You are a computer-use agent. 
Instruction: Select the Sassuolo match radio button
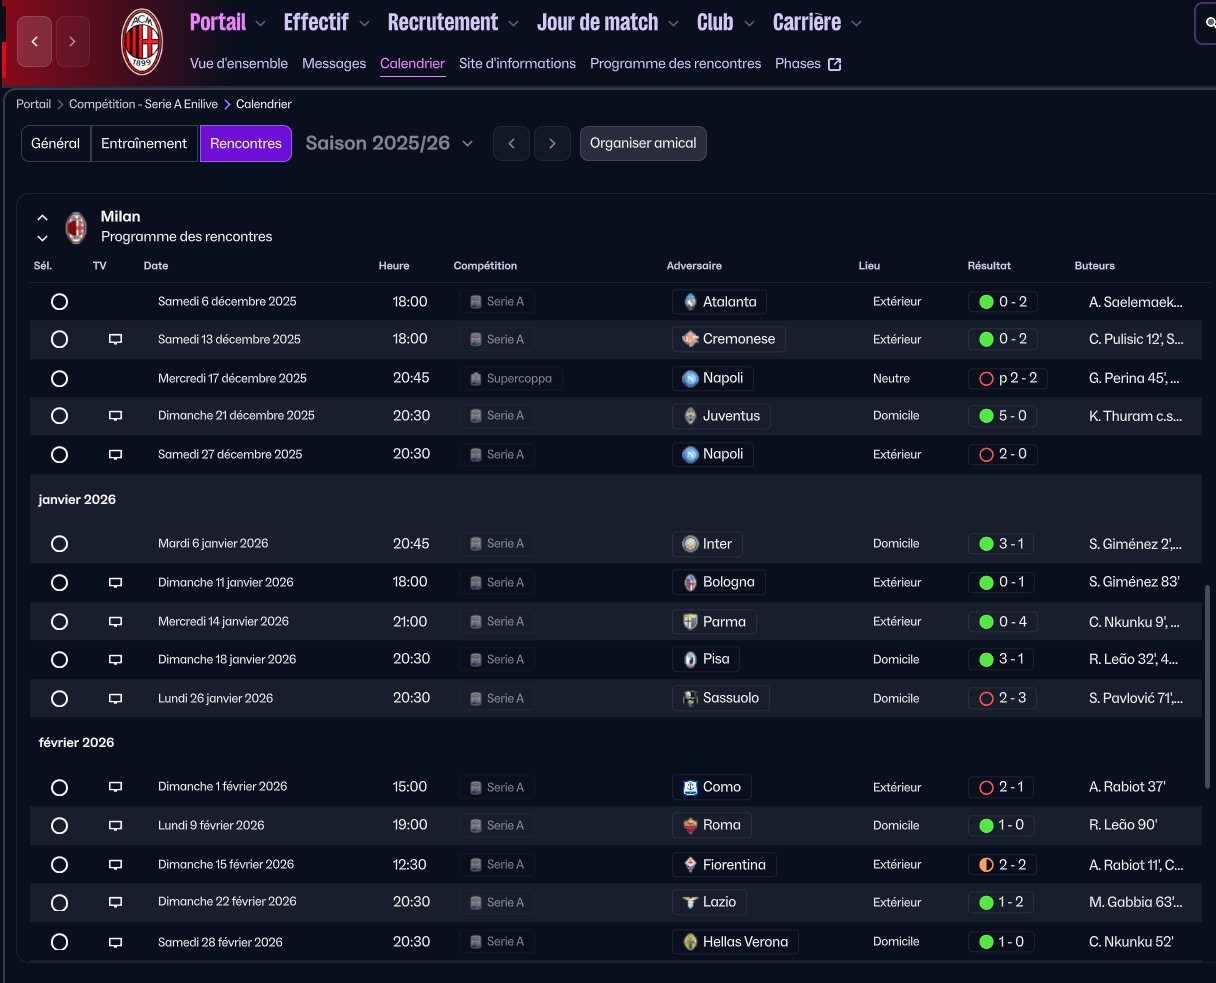click(x=59, y=699)
